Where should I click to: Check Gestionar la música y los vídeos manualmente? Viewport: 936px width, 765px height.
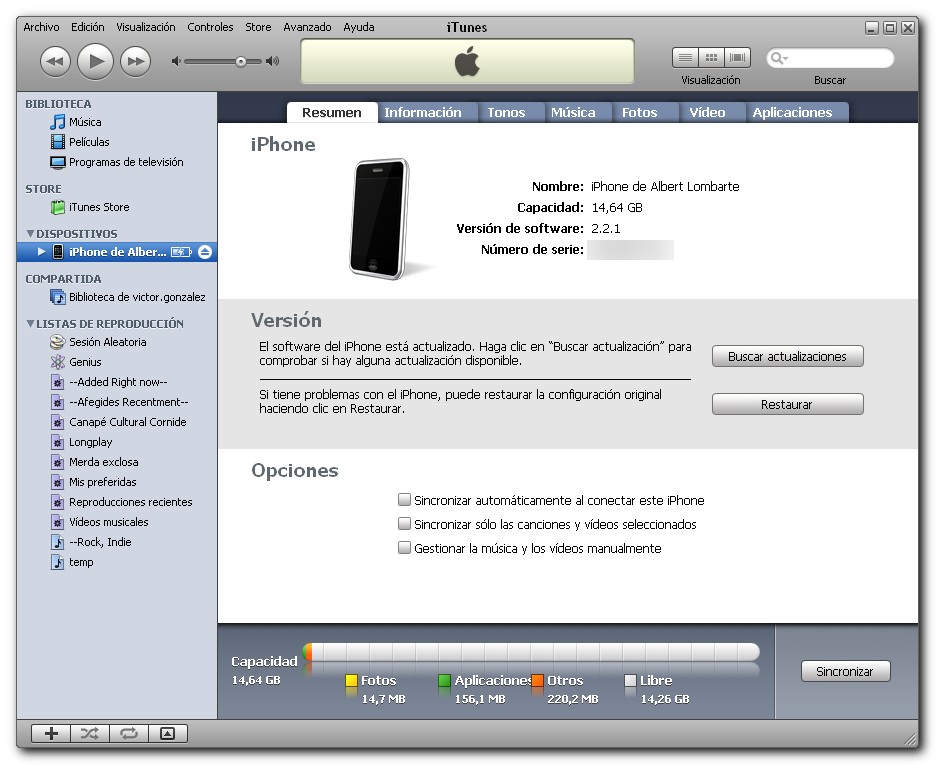pyautogui.click(x=404, y=547)
